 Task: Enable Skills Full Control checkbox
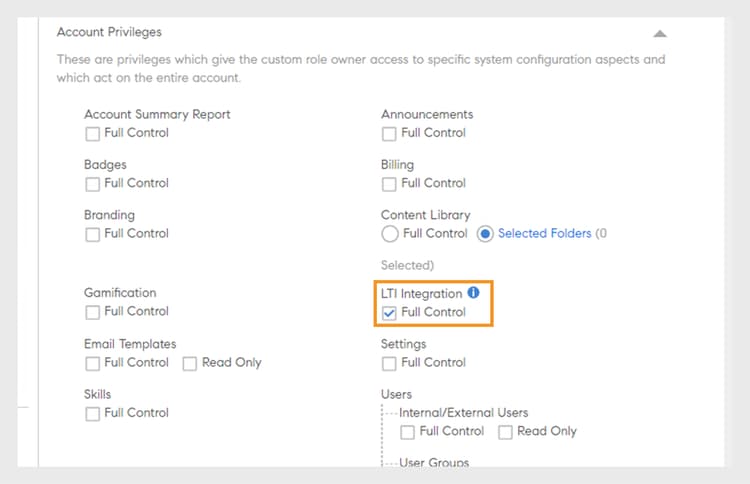(x=93, y=413)
